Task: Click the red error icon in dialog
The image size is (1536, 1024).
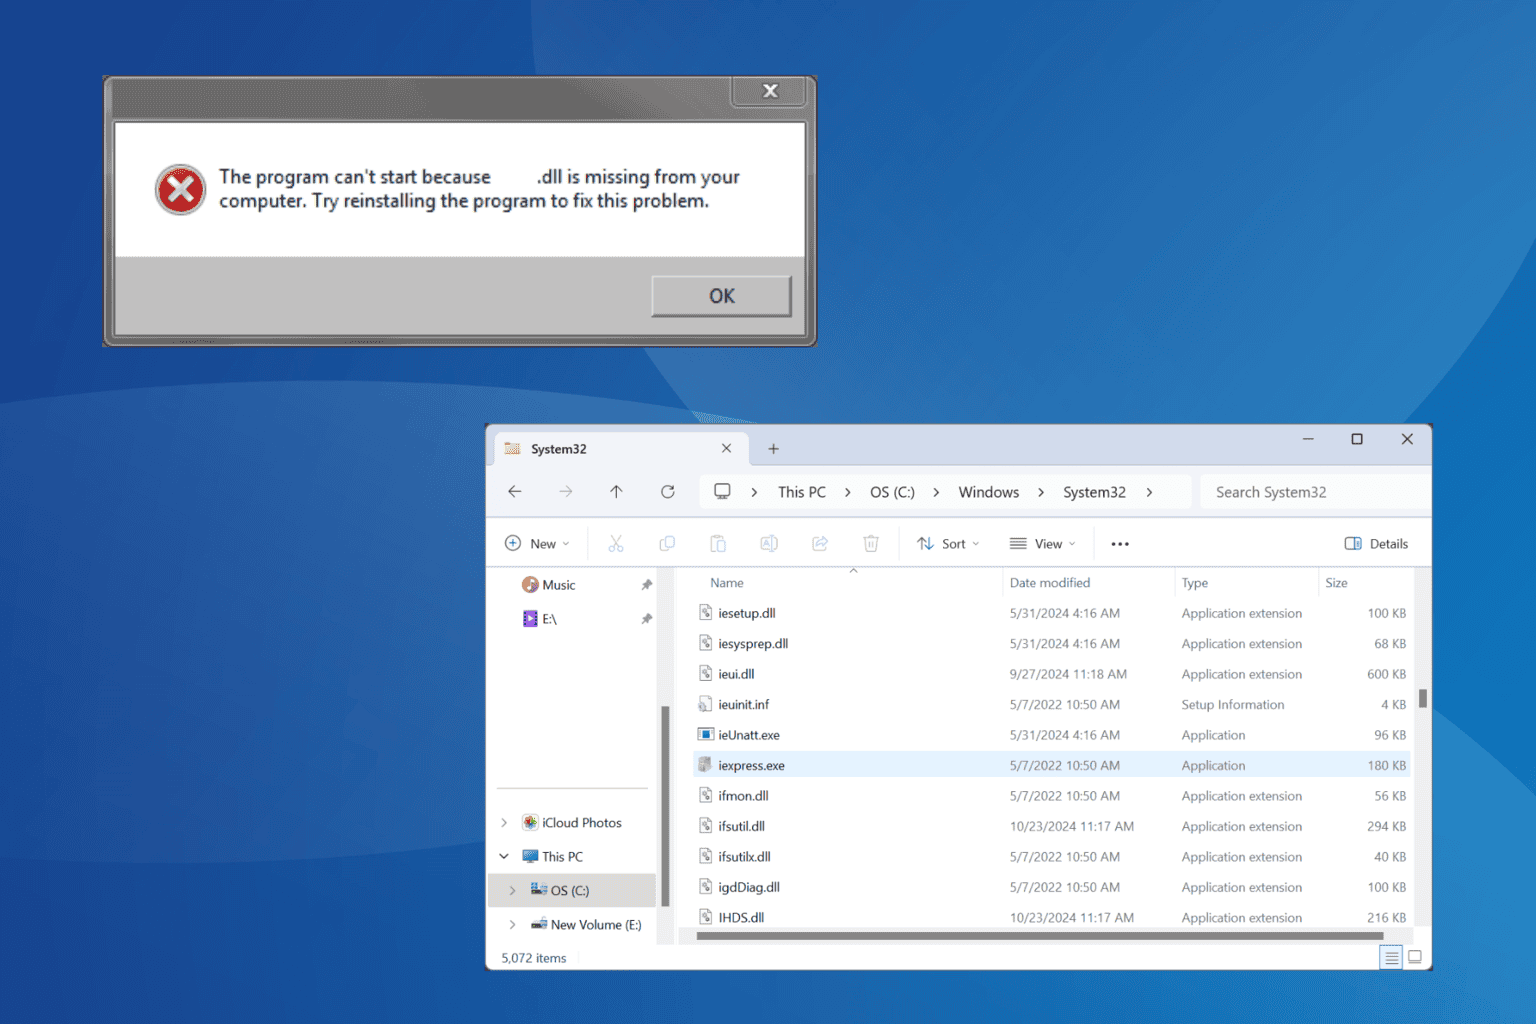Action: point(181,189)
